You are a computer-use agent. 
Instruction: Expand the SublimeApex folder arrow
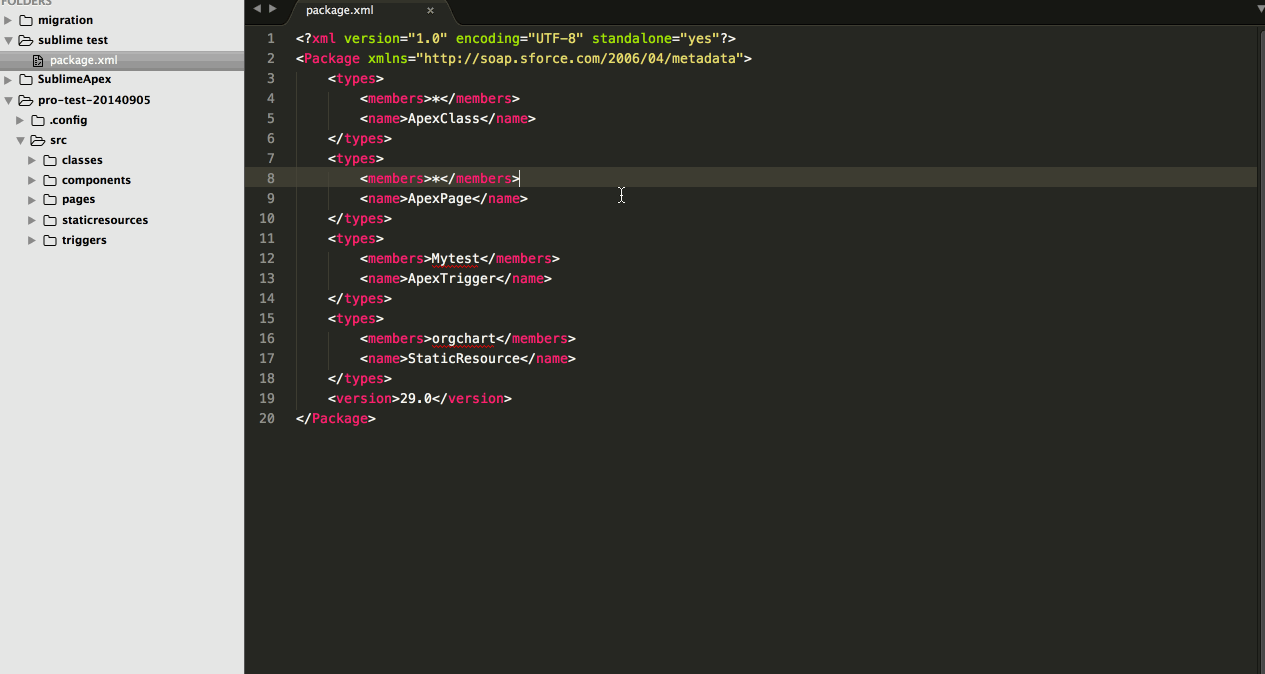click(8, 79)
